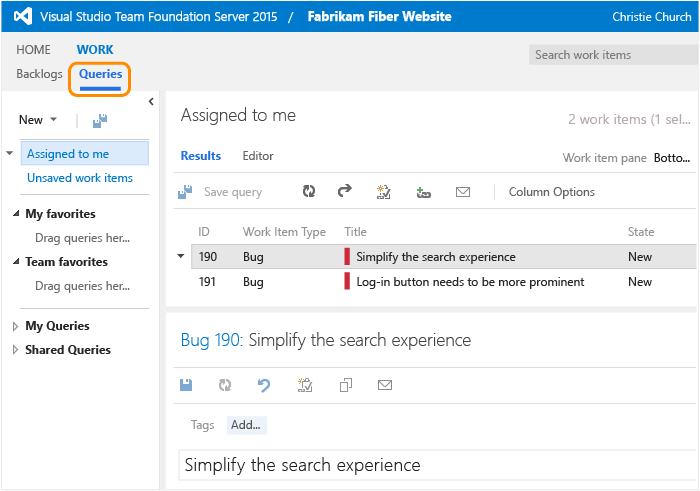
Task: Open the row menu arrow for bug 190
Action: (x=181, y=256)
